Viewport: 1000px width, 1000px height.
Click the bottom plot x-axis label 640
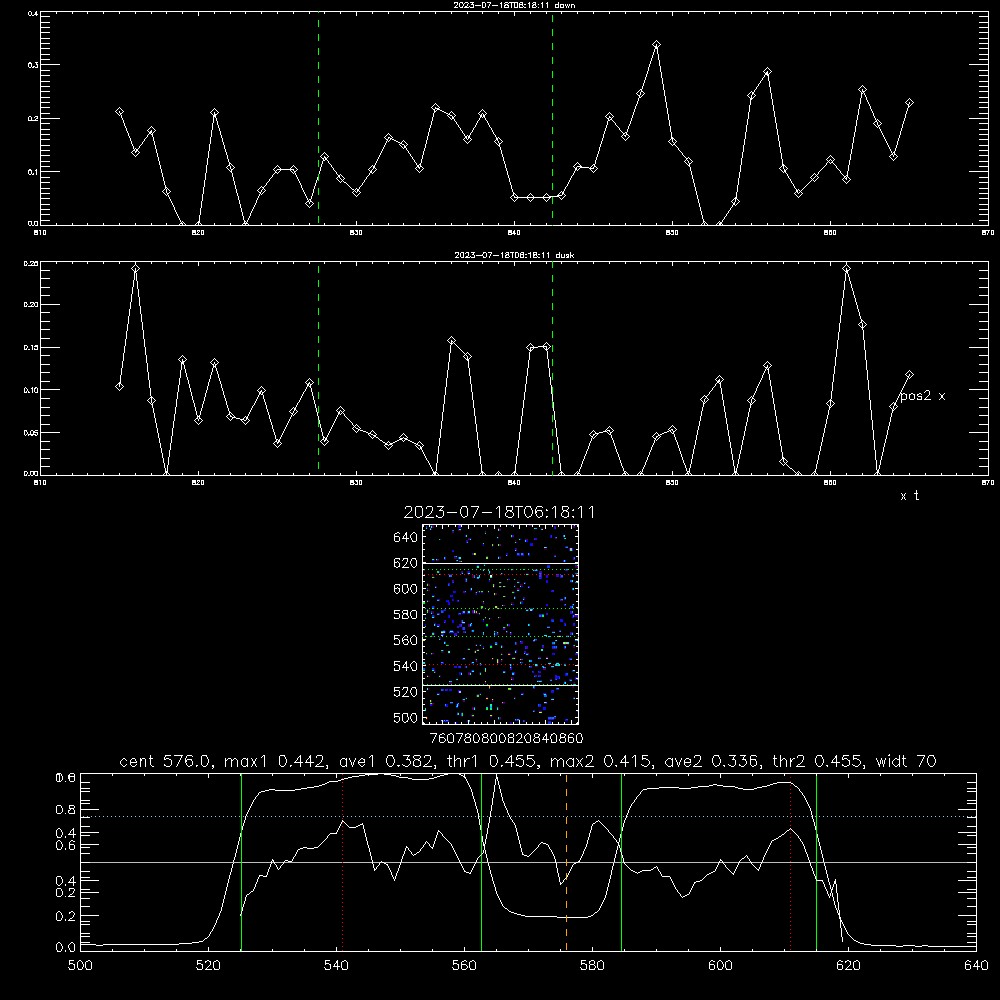click(x=976, y=966)
